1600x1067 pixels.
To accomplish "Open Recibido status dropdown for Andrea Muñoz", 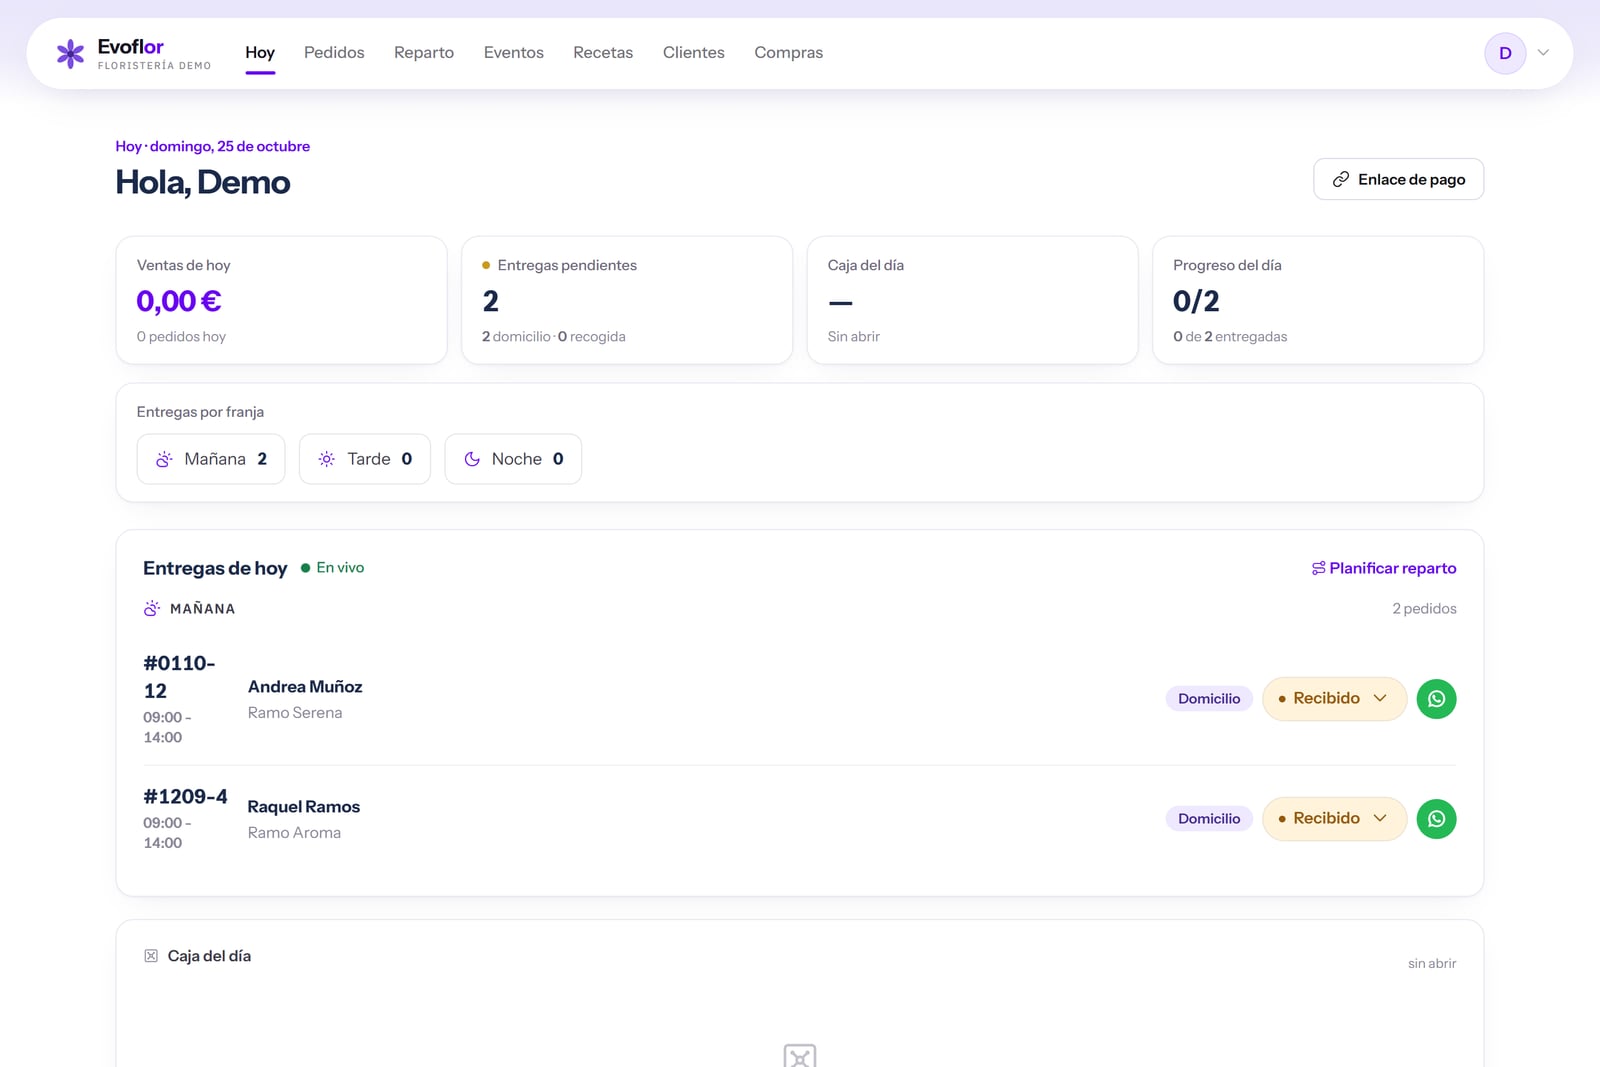I will pyautogui.click(x=1334, y=699).
